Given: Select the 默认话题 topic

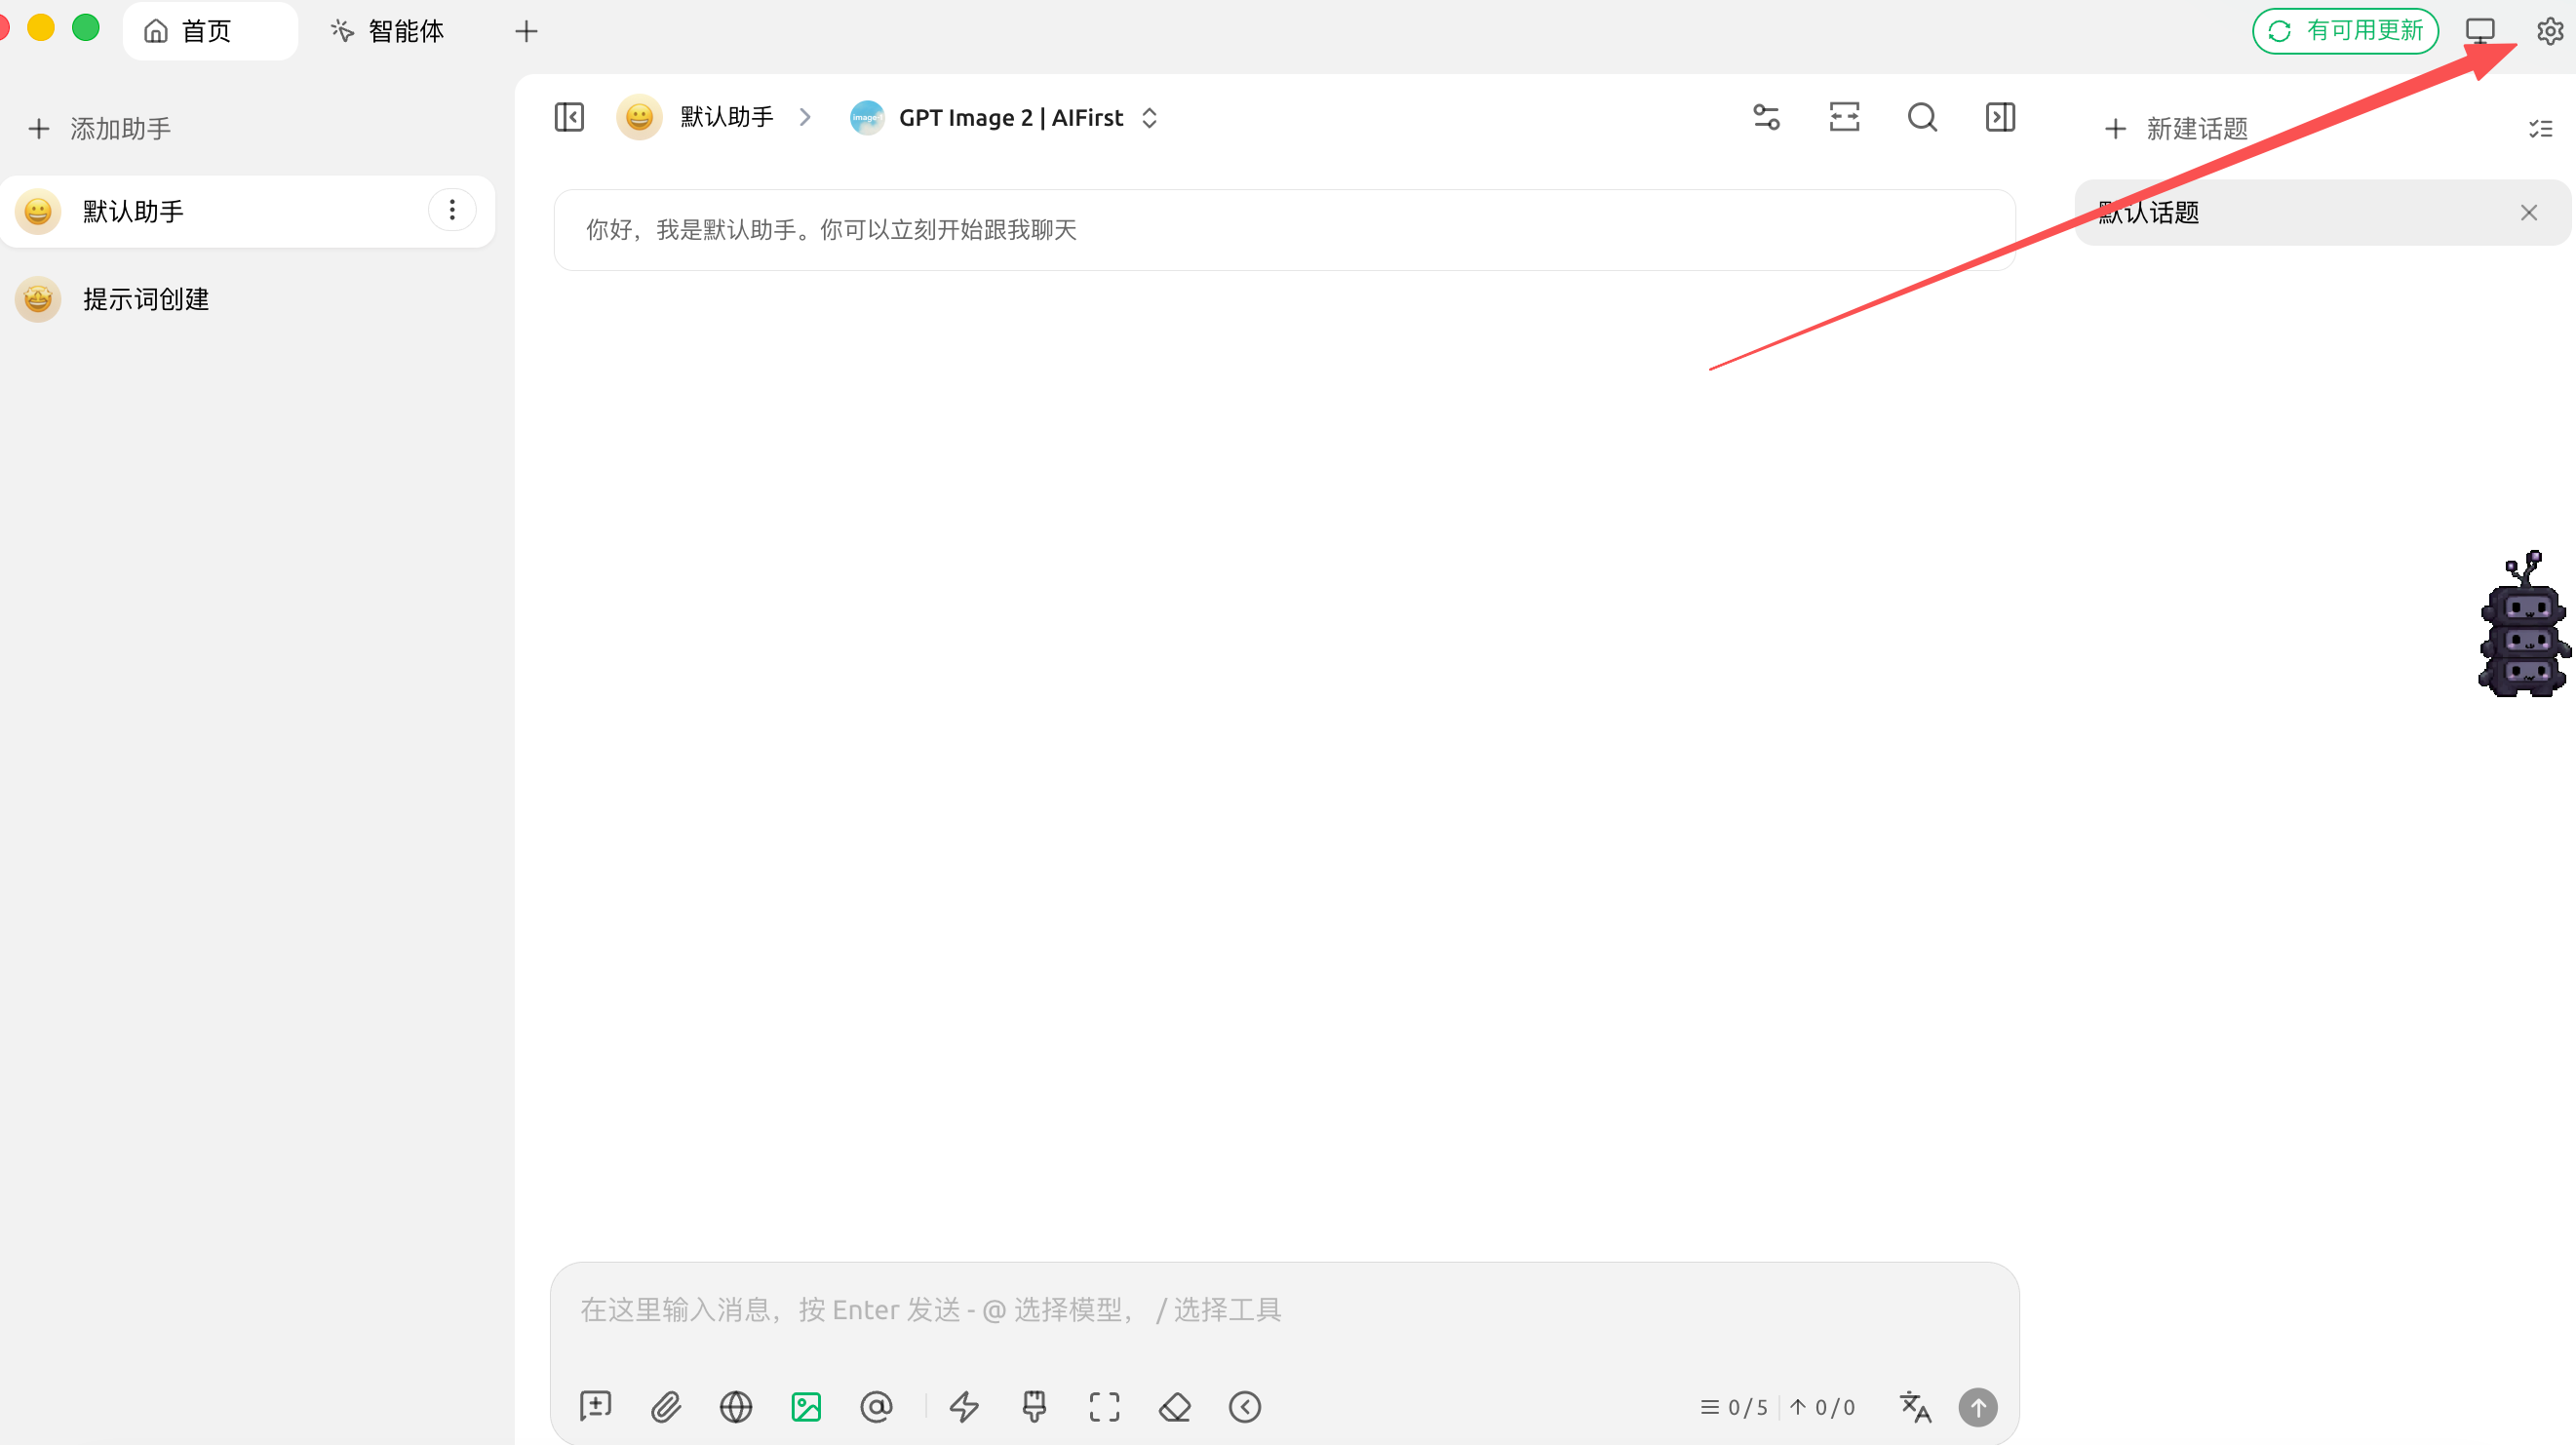Looking at the screenshot, I should (2322, 212).
